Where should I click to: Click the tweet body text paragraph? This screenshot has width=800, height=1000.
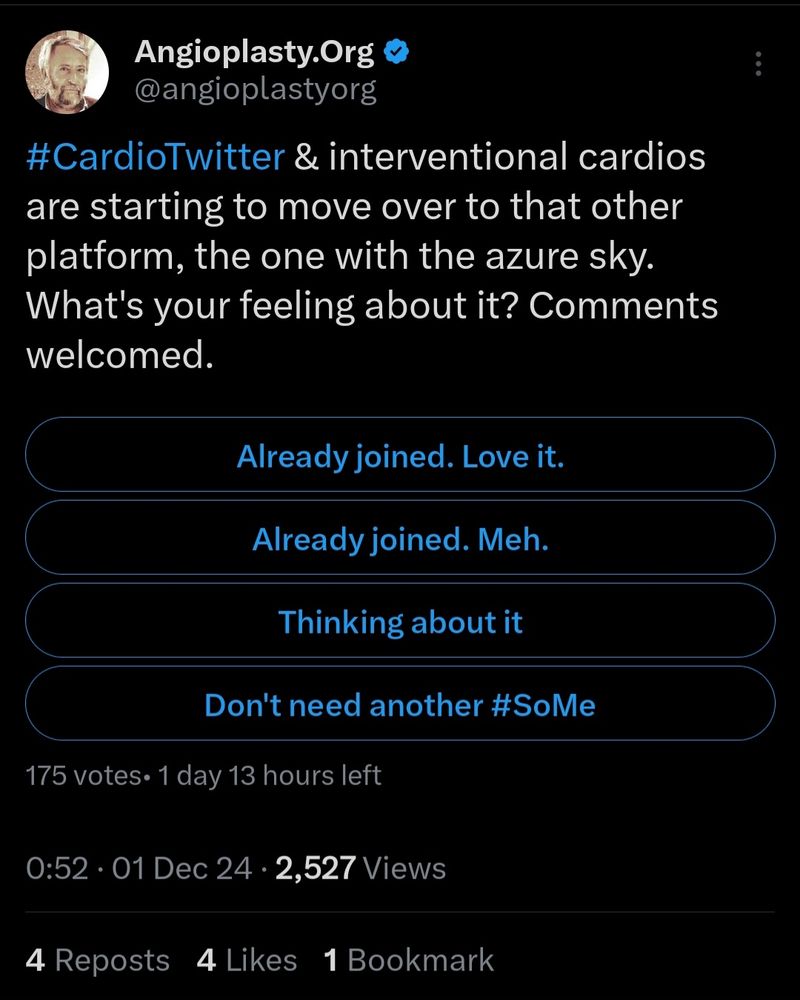click(372, 256)
